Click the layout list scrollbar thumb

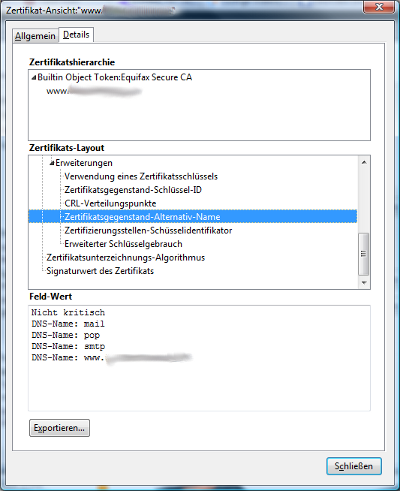pos(364,254)
